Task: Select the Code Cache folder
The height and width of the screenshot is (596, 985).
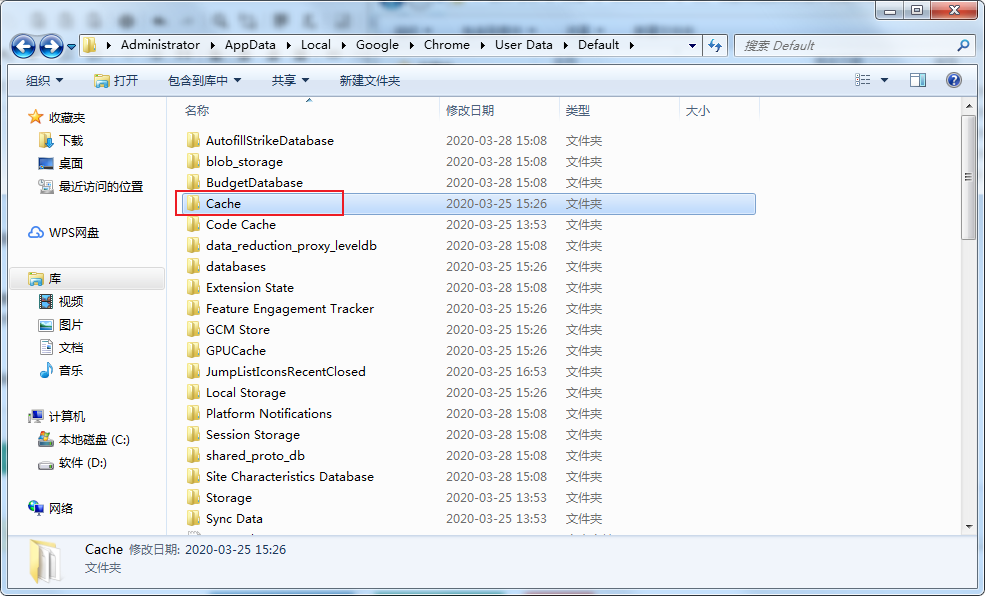Action: pos(240,225)
